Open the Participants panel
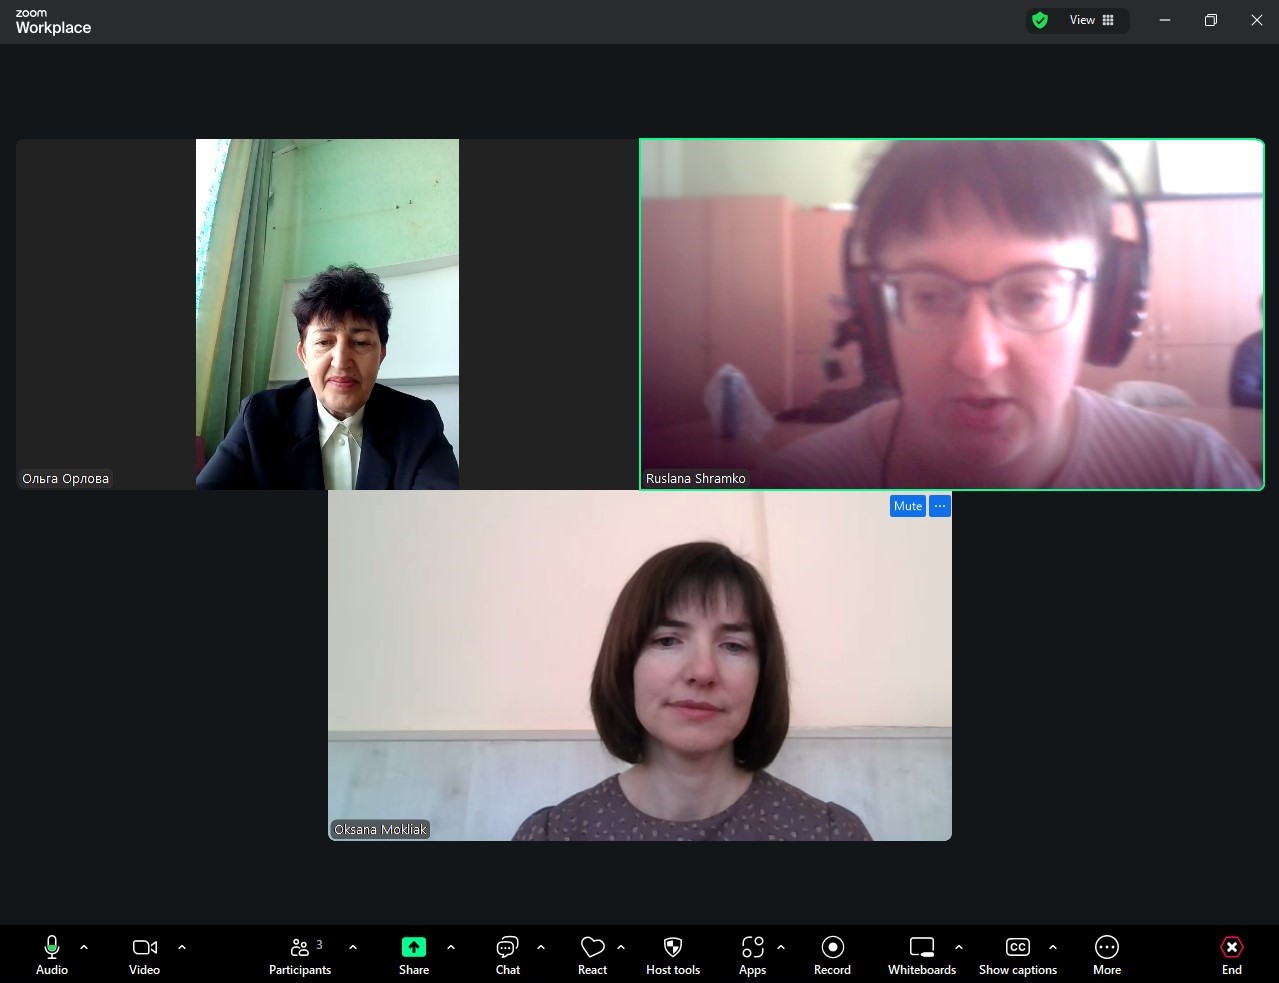The image size is (1279, 983). coord(299,955)
